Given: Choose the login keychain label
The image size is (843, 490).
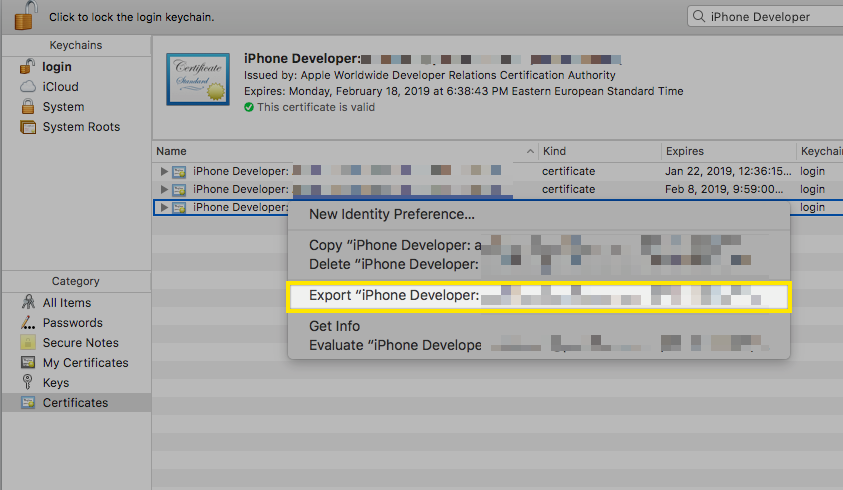Looking at the screenshot, I should 56,67.
